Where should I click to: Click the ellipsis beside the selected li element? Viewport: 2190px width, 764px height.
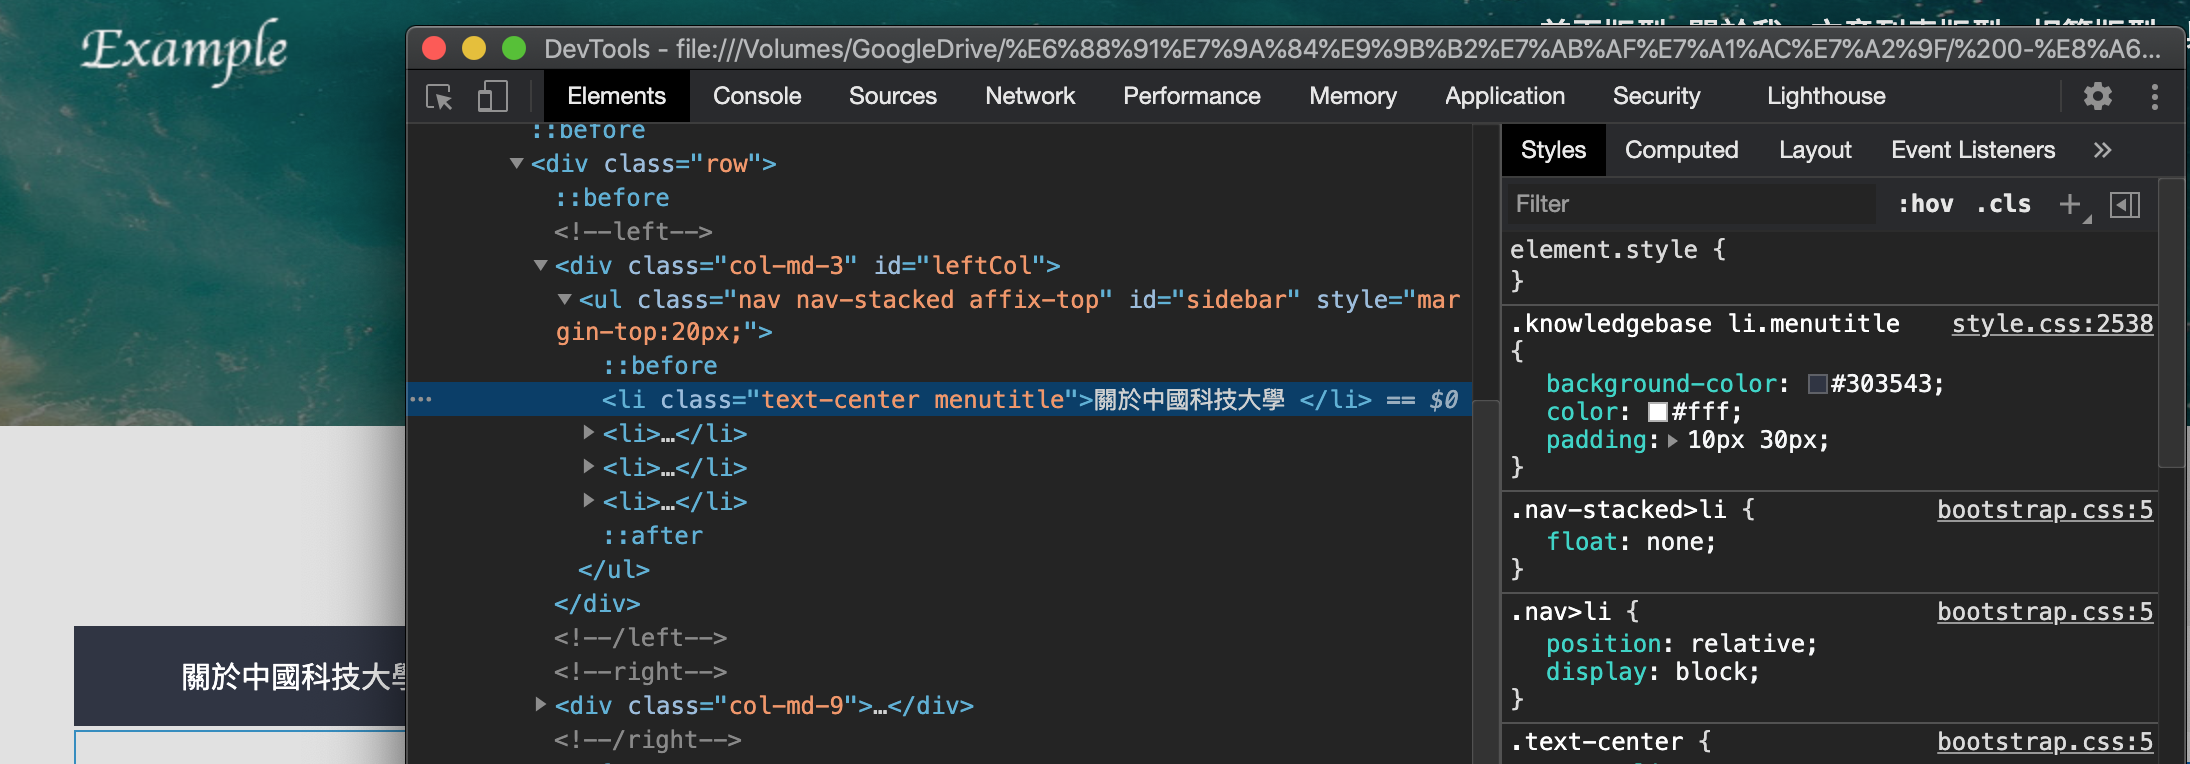tap(421, 400)
